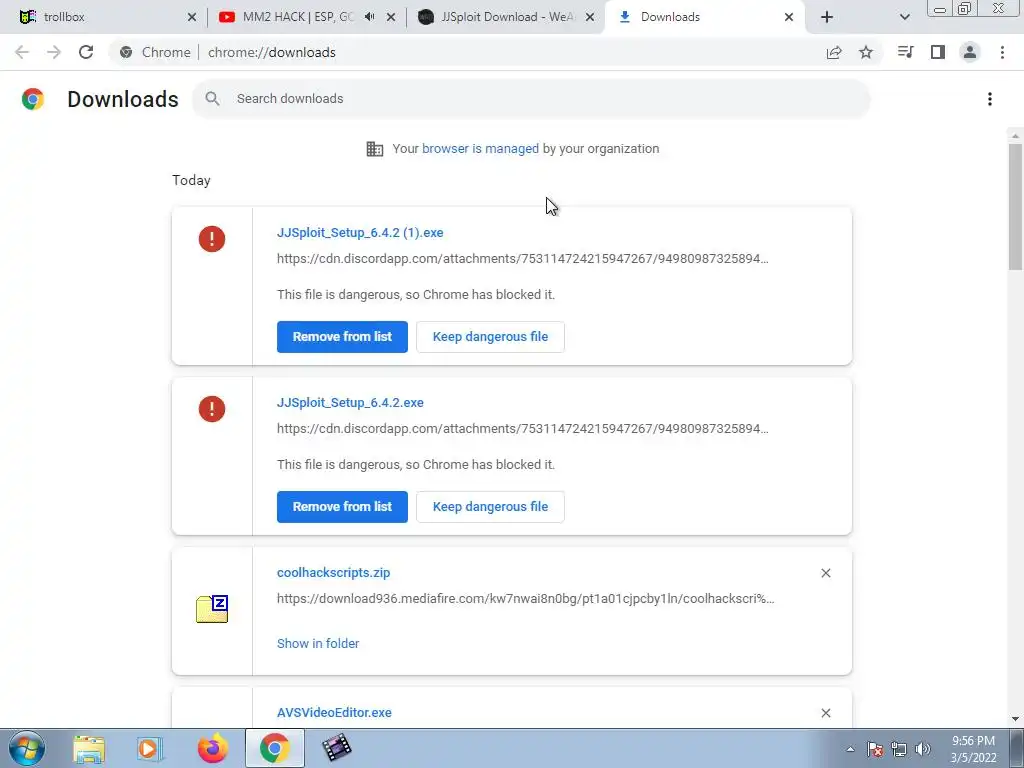1024x768 pixels.
Task: Click the coolhackscripts.zip archive icon
Action: click(212, 609)
